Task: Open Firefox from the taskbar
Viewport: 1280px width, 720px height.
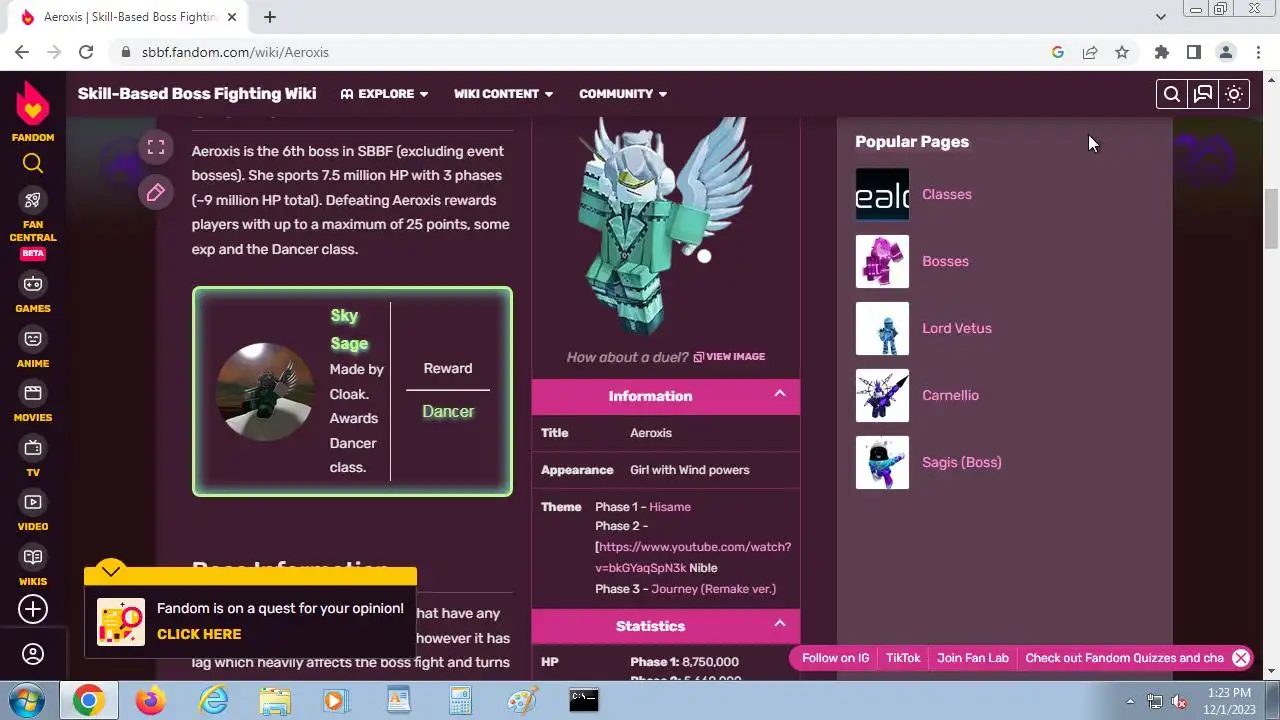Action: (x=151, y=701)
